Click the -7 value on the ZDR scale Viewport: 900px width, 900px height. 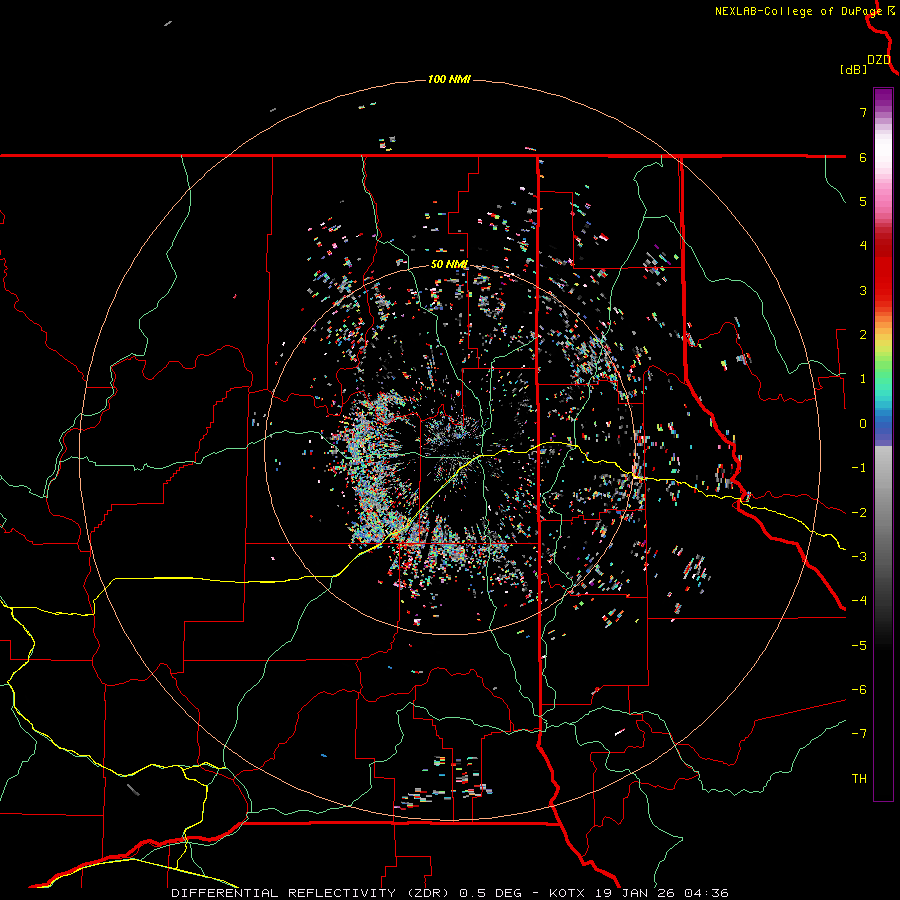[859, 734]
